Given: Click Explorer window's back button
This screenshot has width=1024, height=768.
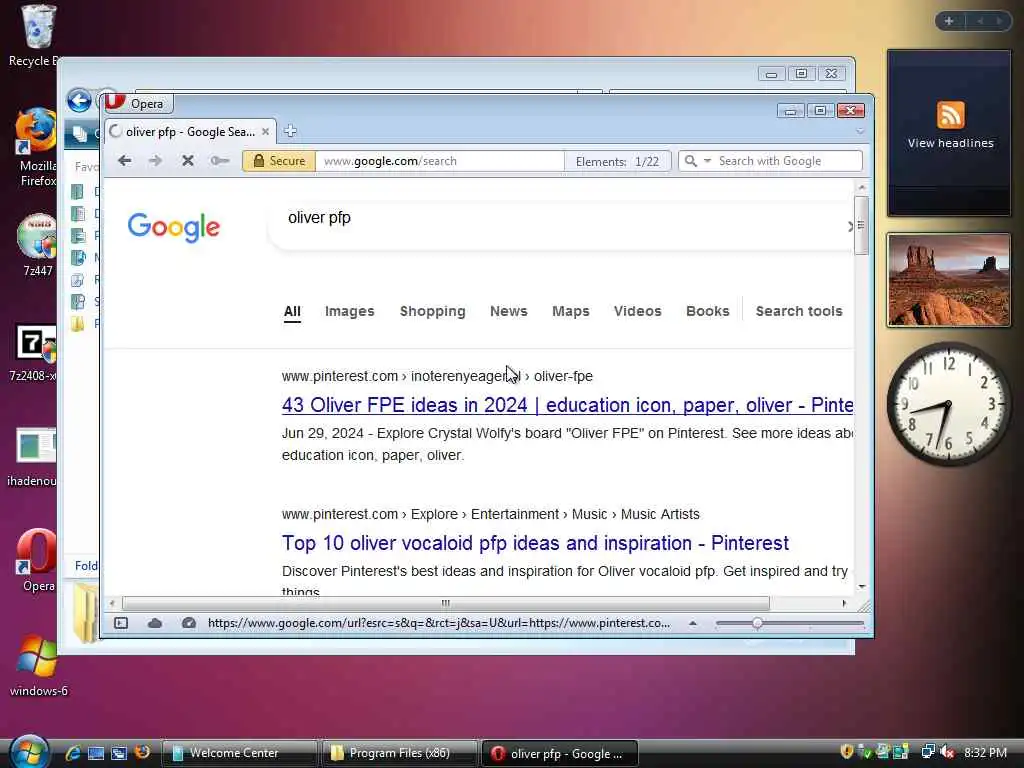Looking at the screenshot, I should [x=79, y=101].
